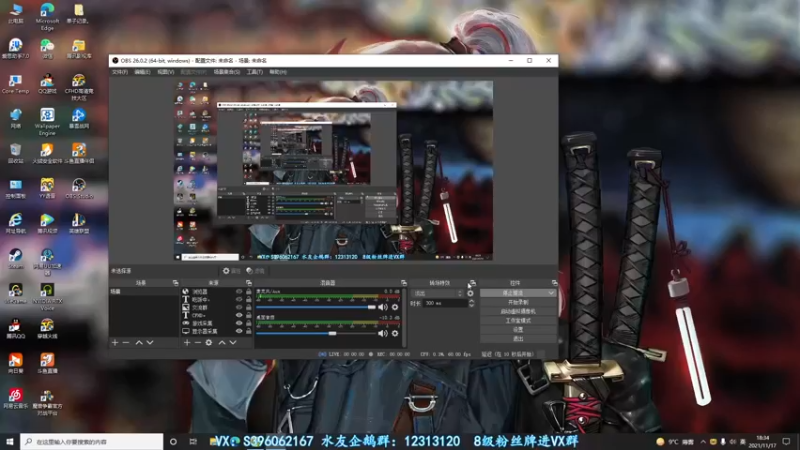
Task: Pop out the Sources dock panel
Action: coord(249,283)
